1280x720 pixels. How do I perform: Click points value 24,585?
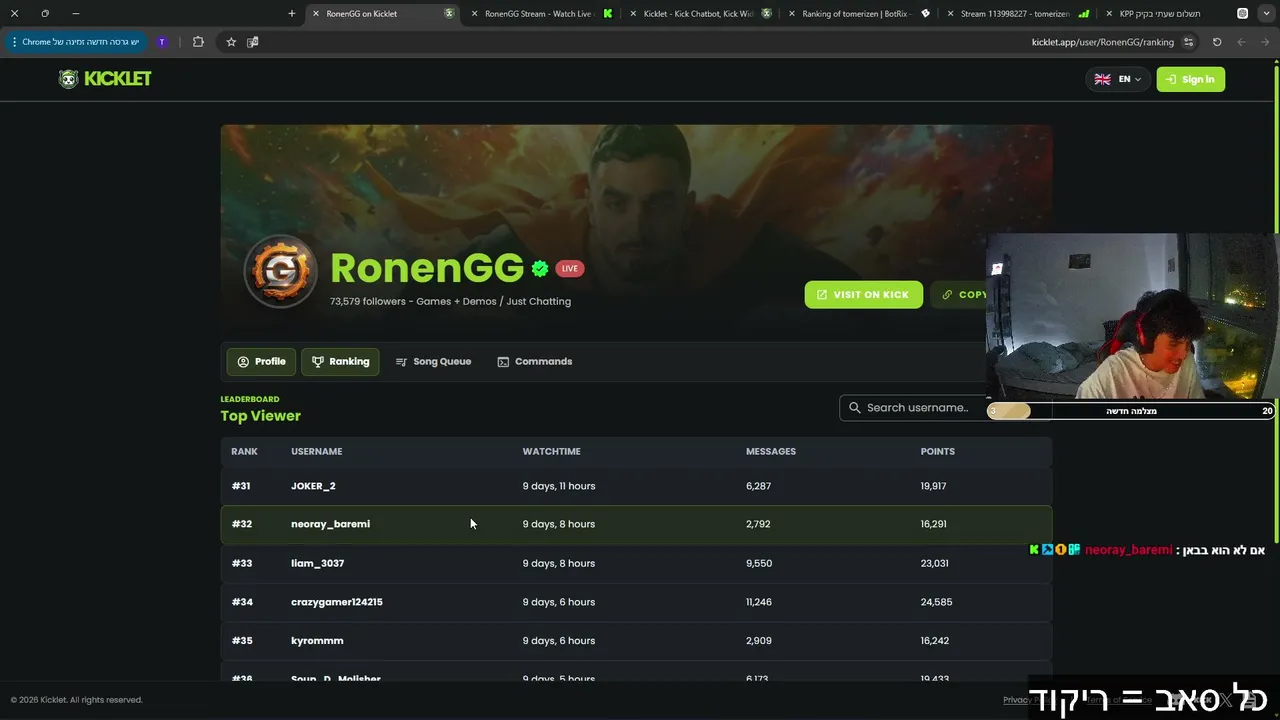coord(936,602)
